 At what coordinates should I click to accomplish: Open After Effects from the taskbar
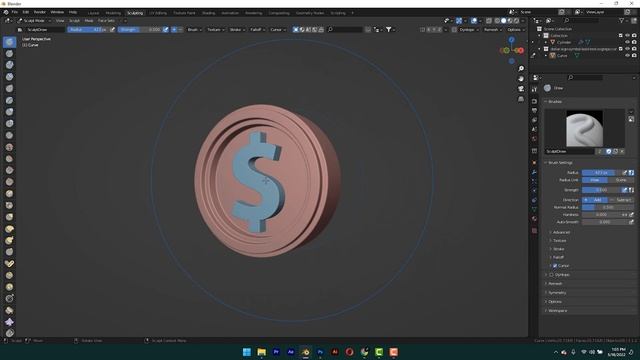pos(291,352)
